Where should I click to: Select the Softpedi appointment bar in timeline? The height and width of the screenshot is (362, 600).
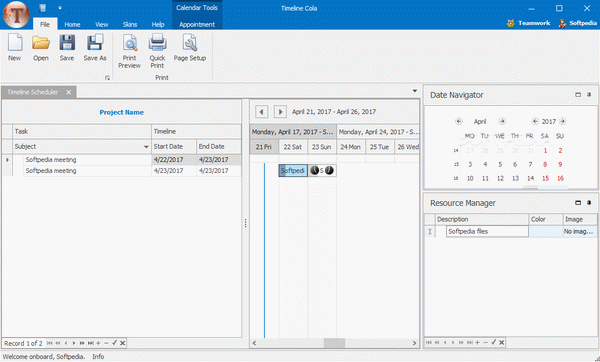pyautogui.click(x=293, y=171)
